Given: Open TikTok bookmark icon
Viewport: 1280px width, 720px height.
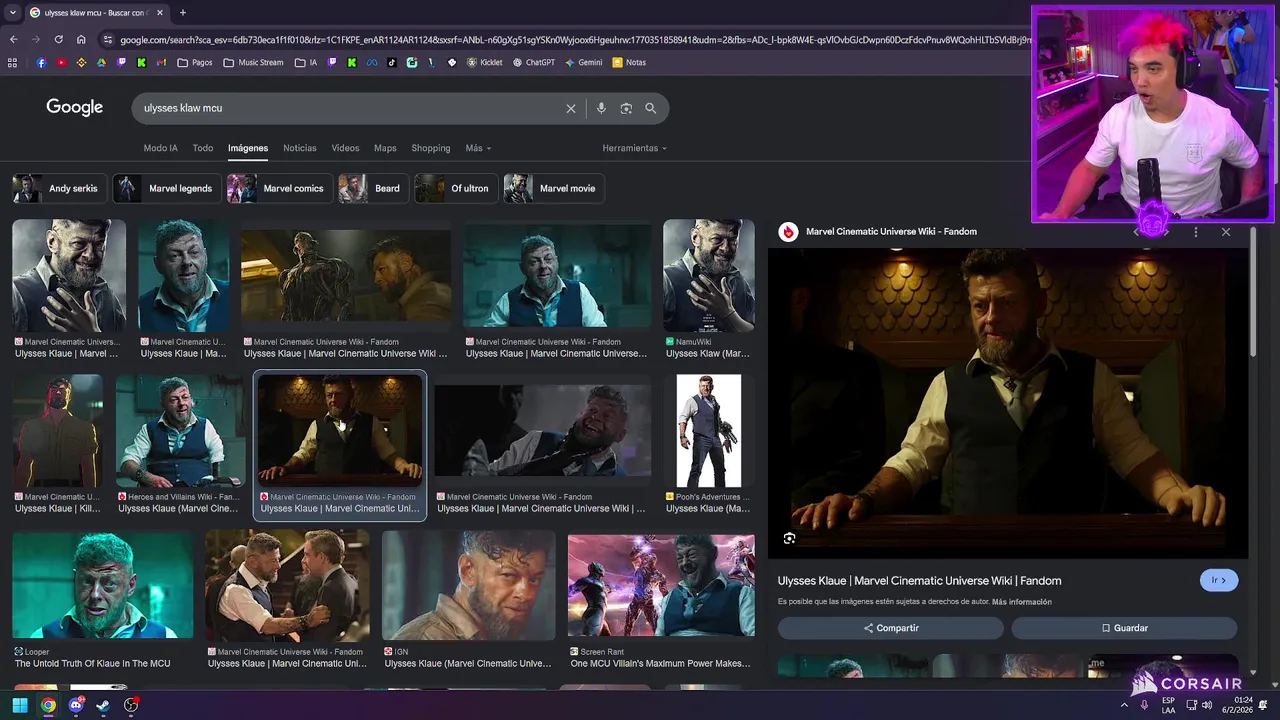Looking at the screenshot, I should (391, 62).
